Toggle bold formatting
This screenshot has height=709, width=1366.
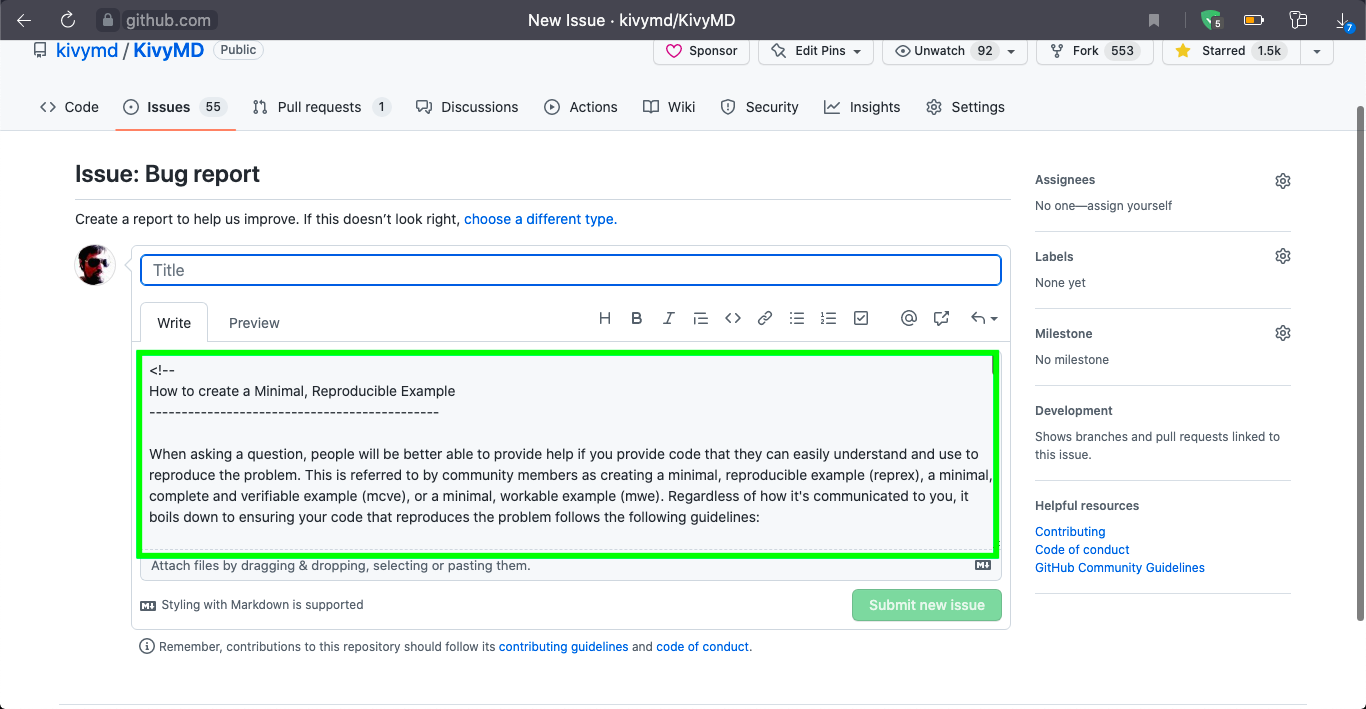(x=636, y=318)
